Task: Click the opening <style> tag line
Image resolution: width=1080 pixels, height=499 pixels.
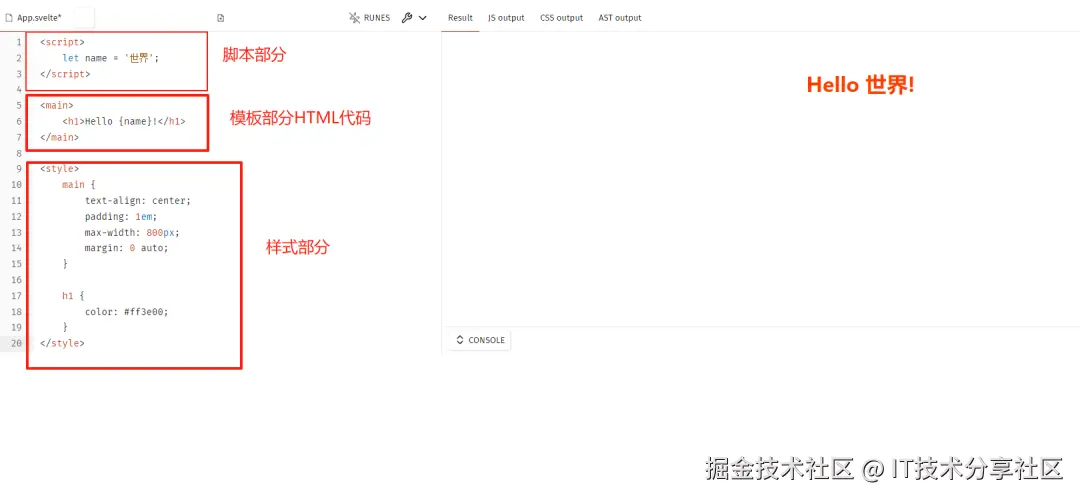Action: tap(60, 168)
